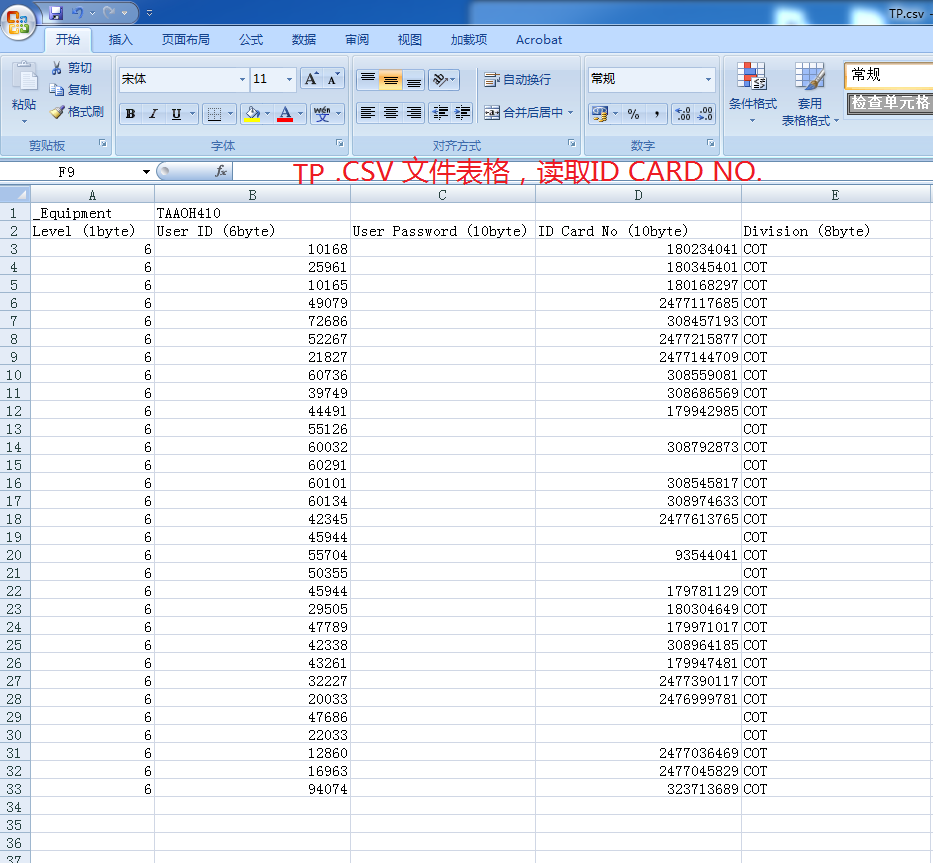
Task: Click the red font color swatch button
Action: (x=286, y=114)
